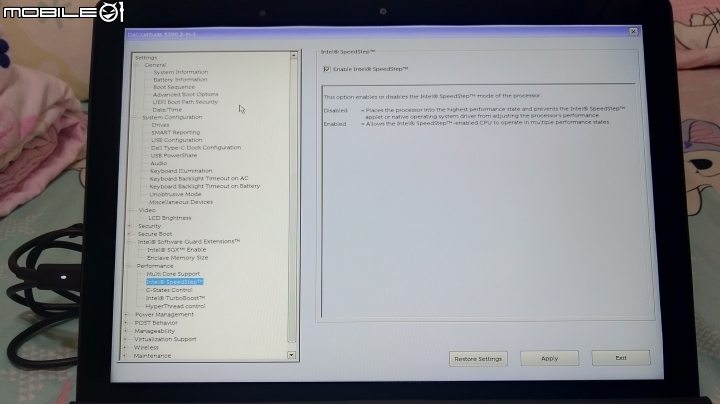Open Enclave Memory Size setting
This screenshot has height=404, width=720.
click(x=177, y=258)
